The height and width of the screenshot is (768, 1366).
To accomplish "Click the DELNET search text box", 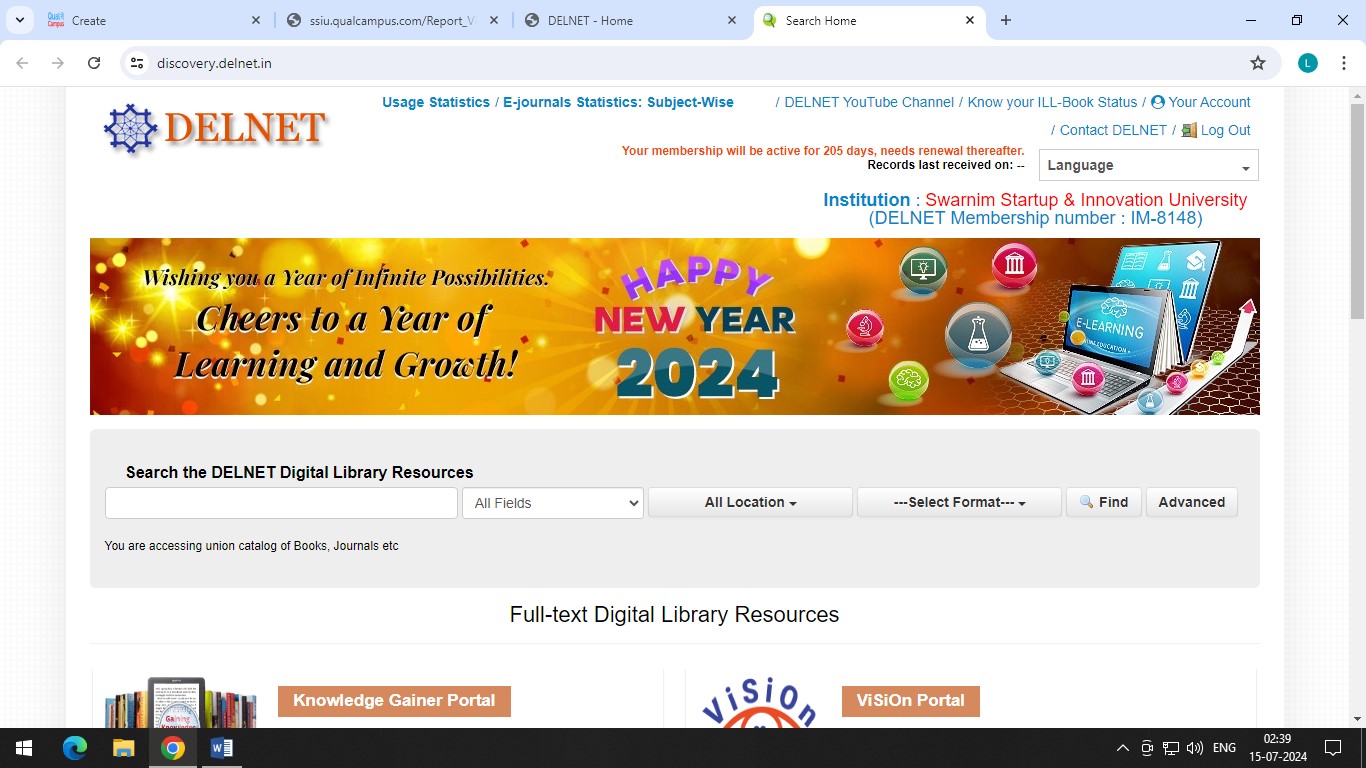I will coord(281,503).
